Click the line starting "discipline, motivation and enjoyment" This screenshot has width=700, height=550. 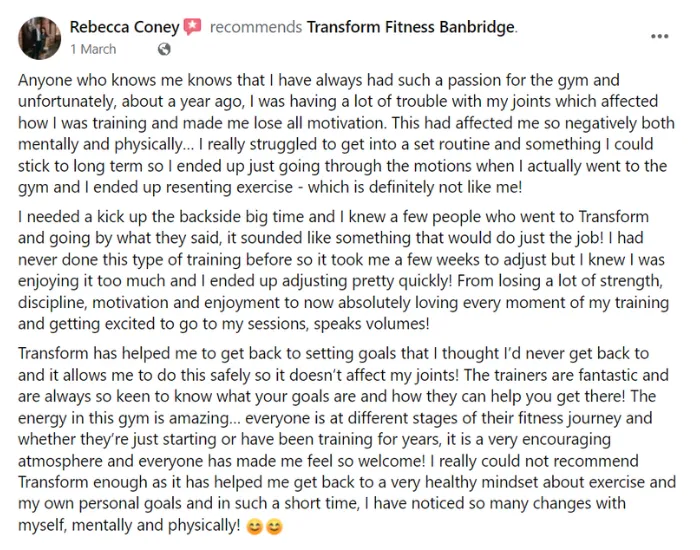(343, 302)
